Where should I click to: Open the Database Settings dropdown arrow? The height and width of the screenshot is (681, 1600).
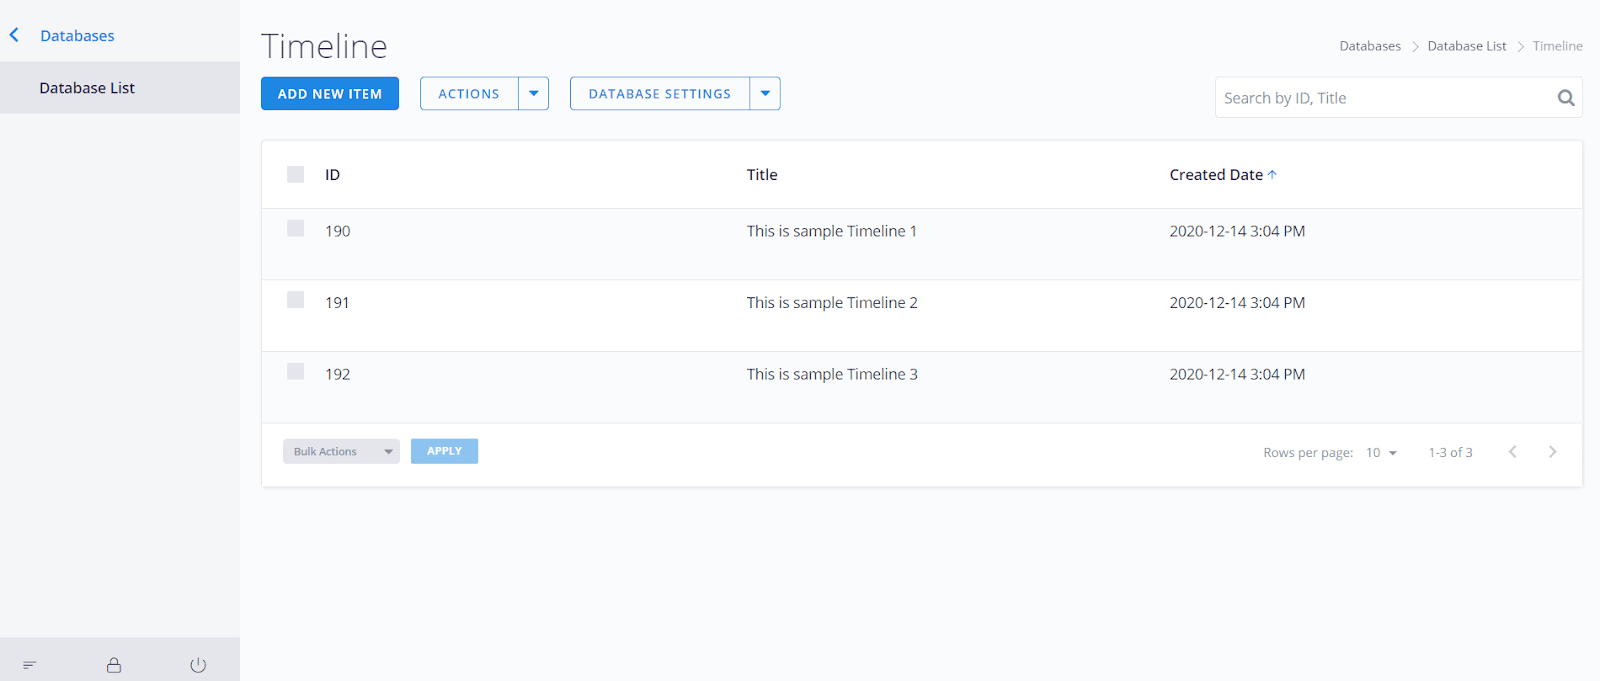point(765,93)
